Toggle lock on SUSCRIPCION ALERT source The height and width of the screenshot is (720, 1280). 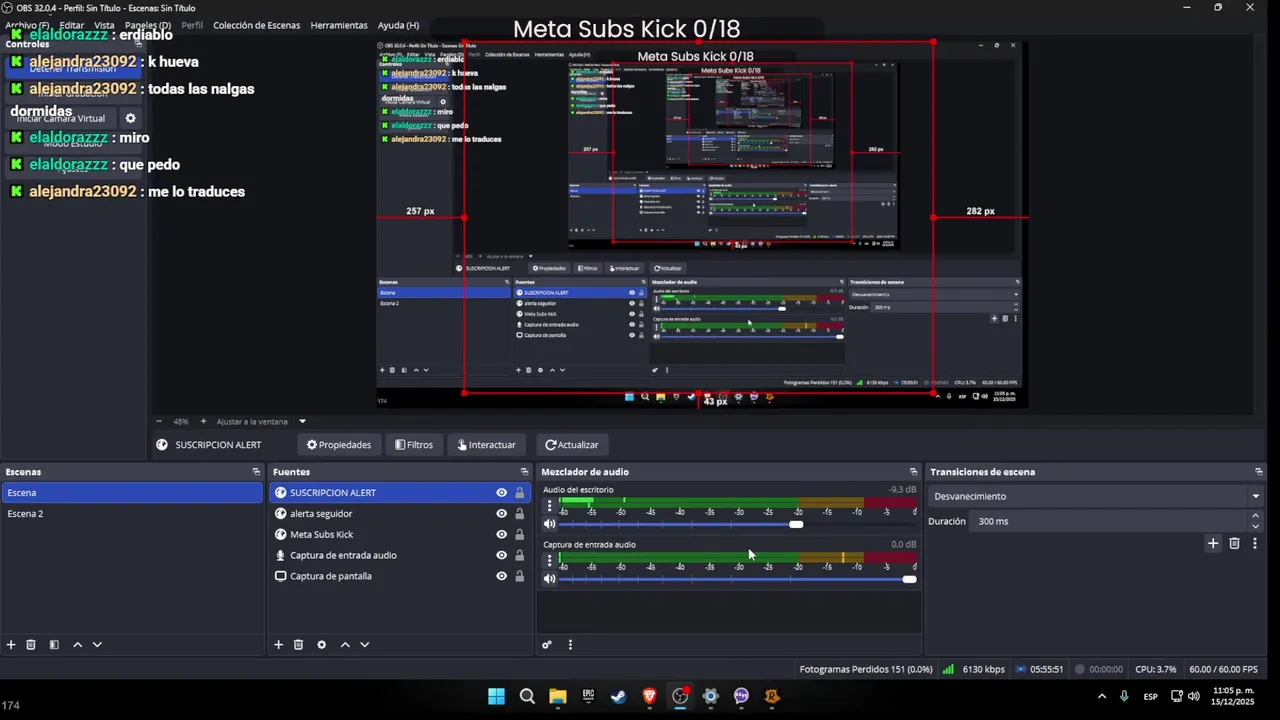(x=519, y=493)
